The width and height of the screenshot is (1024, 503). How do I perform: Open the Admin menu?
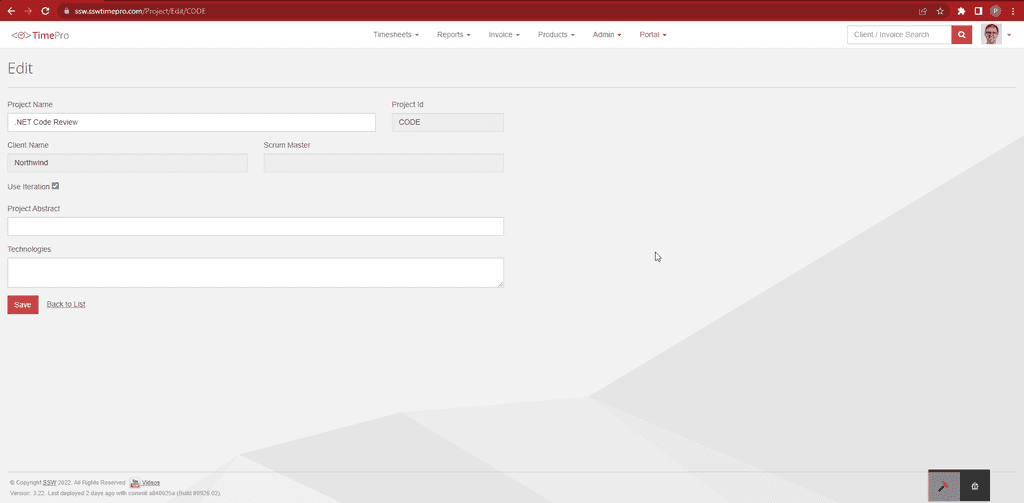pos(606,35)
